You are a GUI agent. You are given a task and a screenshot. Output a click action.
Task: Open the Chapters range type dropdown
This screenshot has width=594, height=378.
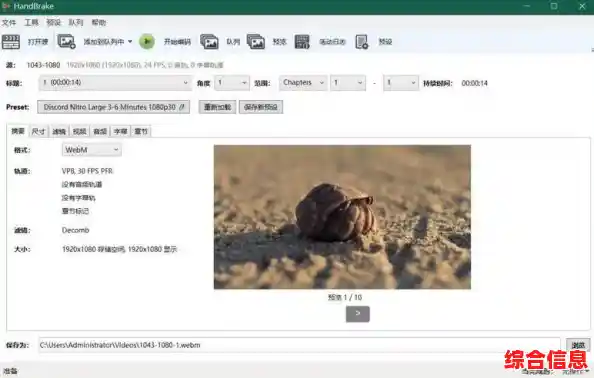(303, 83)
